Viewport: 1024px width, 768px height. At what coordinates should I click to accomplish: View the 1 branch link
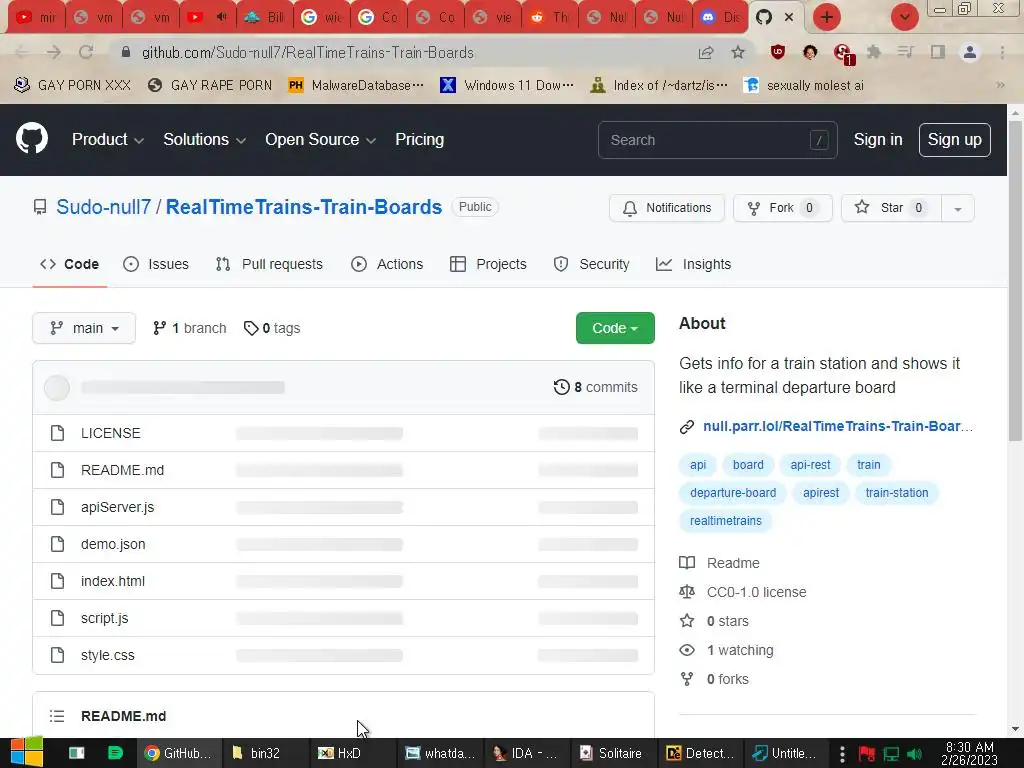coord(189,328)
